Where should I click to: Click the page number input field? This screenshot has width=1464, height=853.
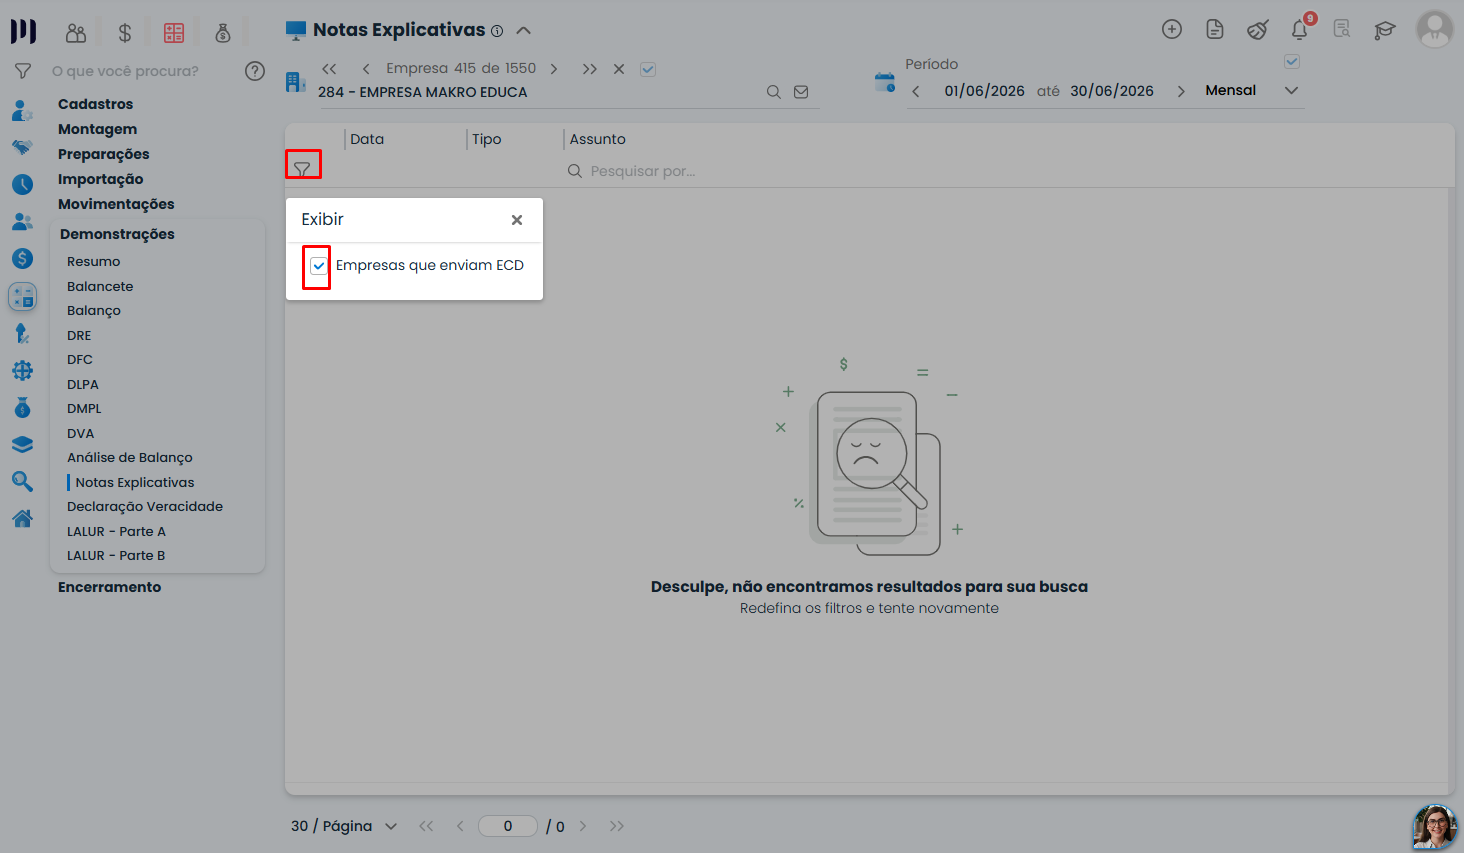click(x=508, y=826)
